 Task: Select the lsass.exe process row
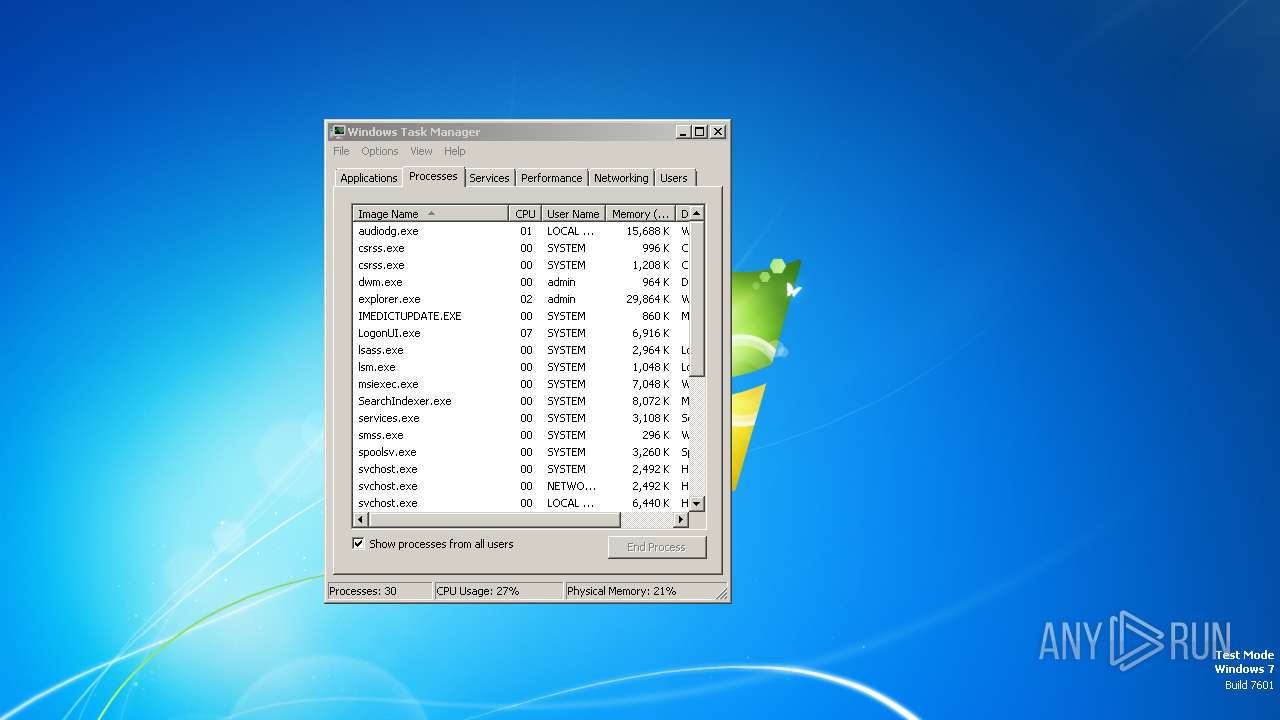point(521,350)
